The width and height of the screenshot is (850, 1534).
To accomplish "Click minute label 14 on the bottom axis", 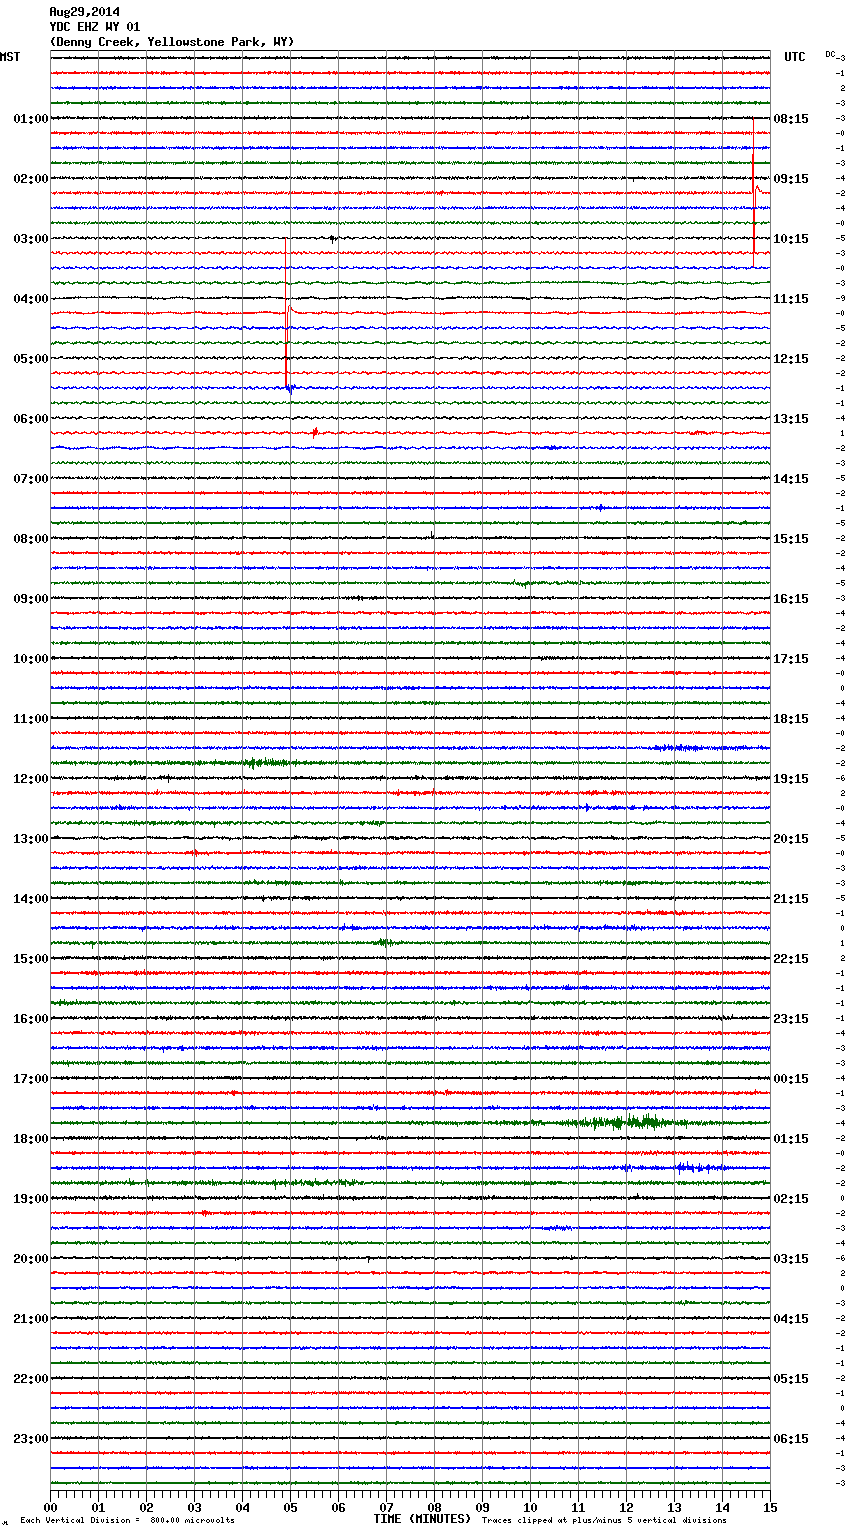I will 722,1507.
